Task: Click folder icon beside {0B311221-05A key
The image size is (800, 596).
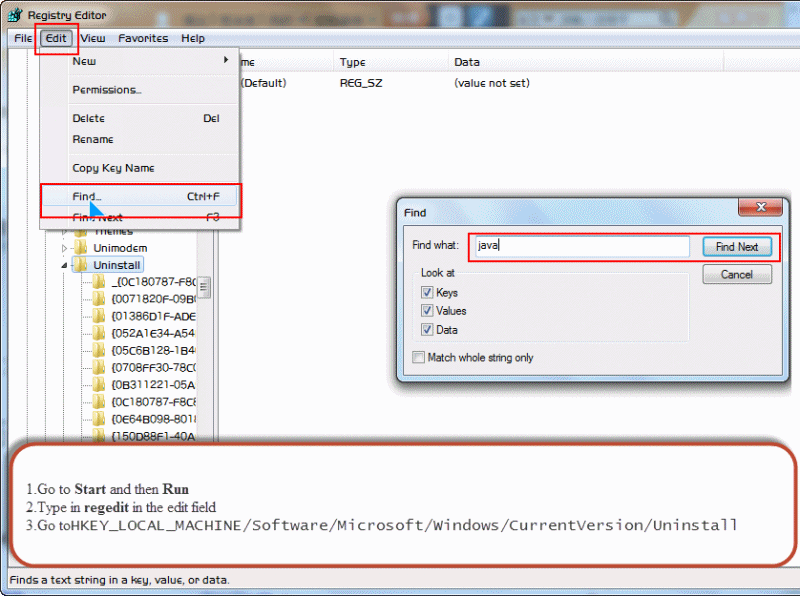Action: pyautogui.click(x=98, y=384)
